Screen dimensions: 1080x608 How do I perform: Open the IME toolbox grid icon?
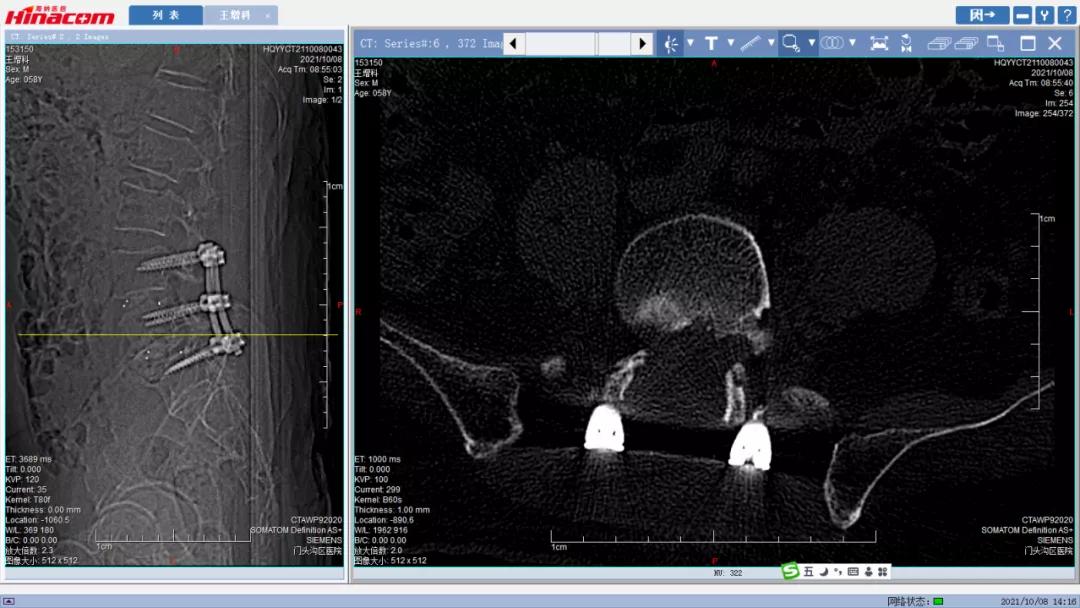(882, 572)
